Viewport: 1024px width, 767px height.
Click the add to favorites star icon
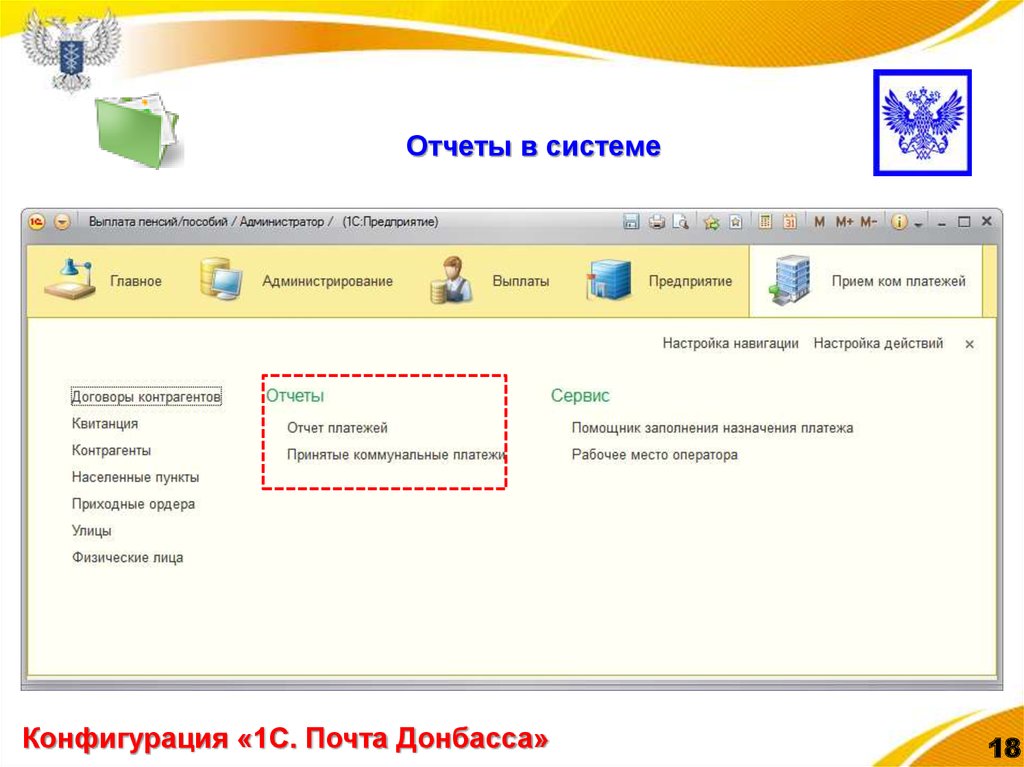tap(711, 222)
